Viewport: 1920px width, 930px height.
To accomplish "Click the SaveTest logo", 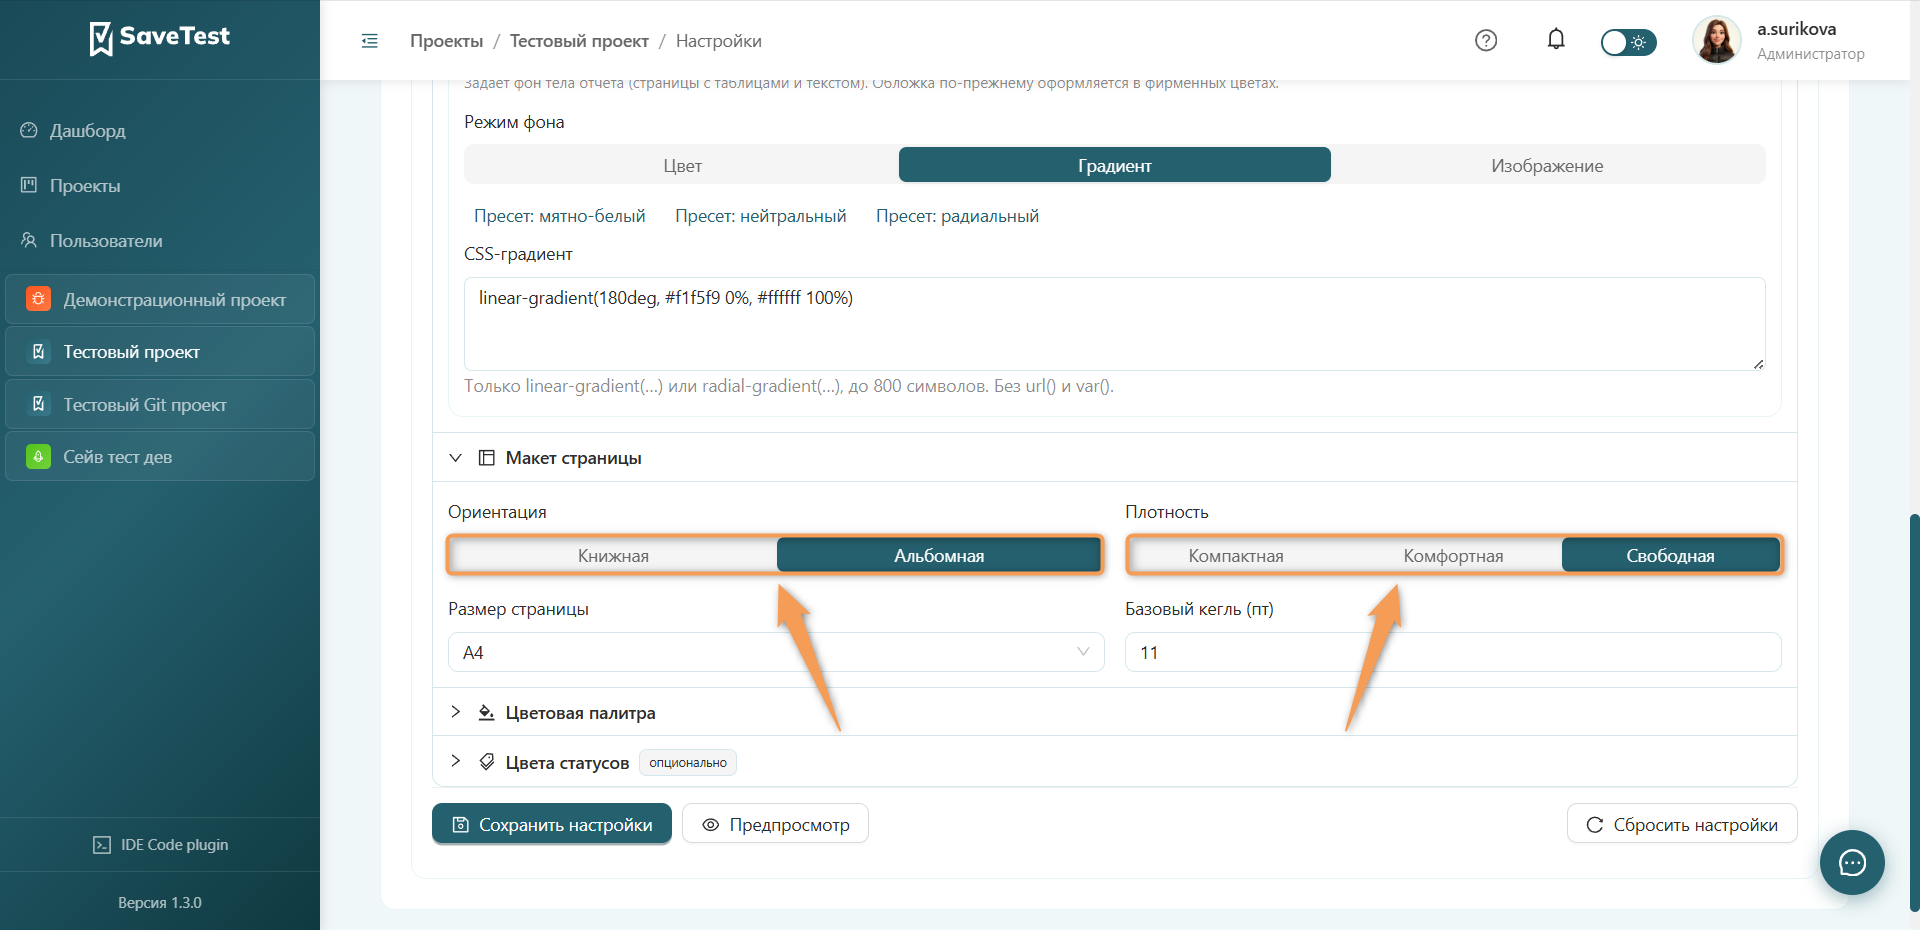I will pyautogui.click(x=160, y=38).
